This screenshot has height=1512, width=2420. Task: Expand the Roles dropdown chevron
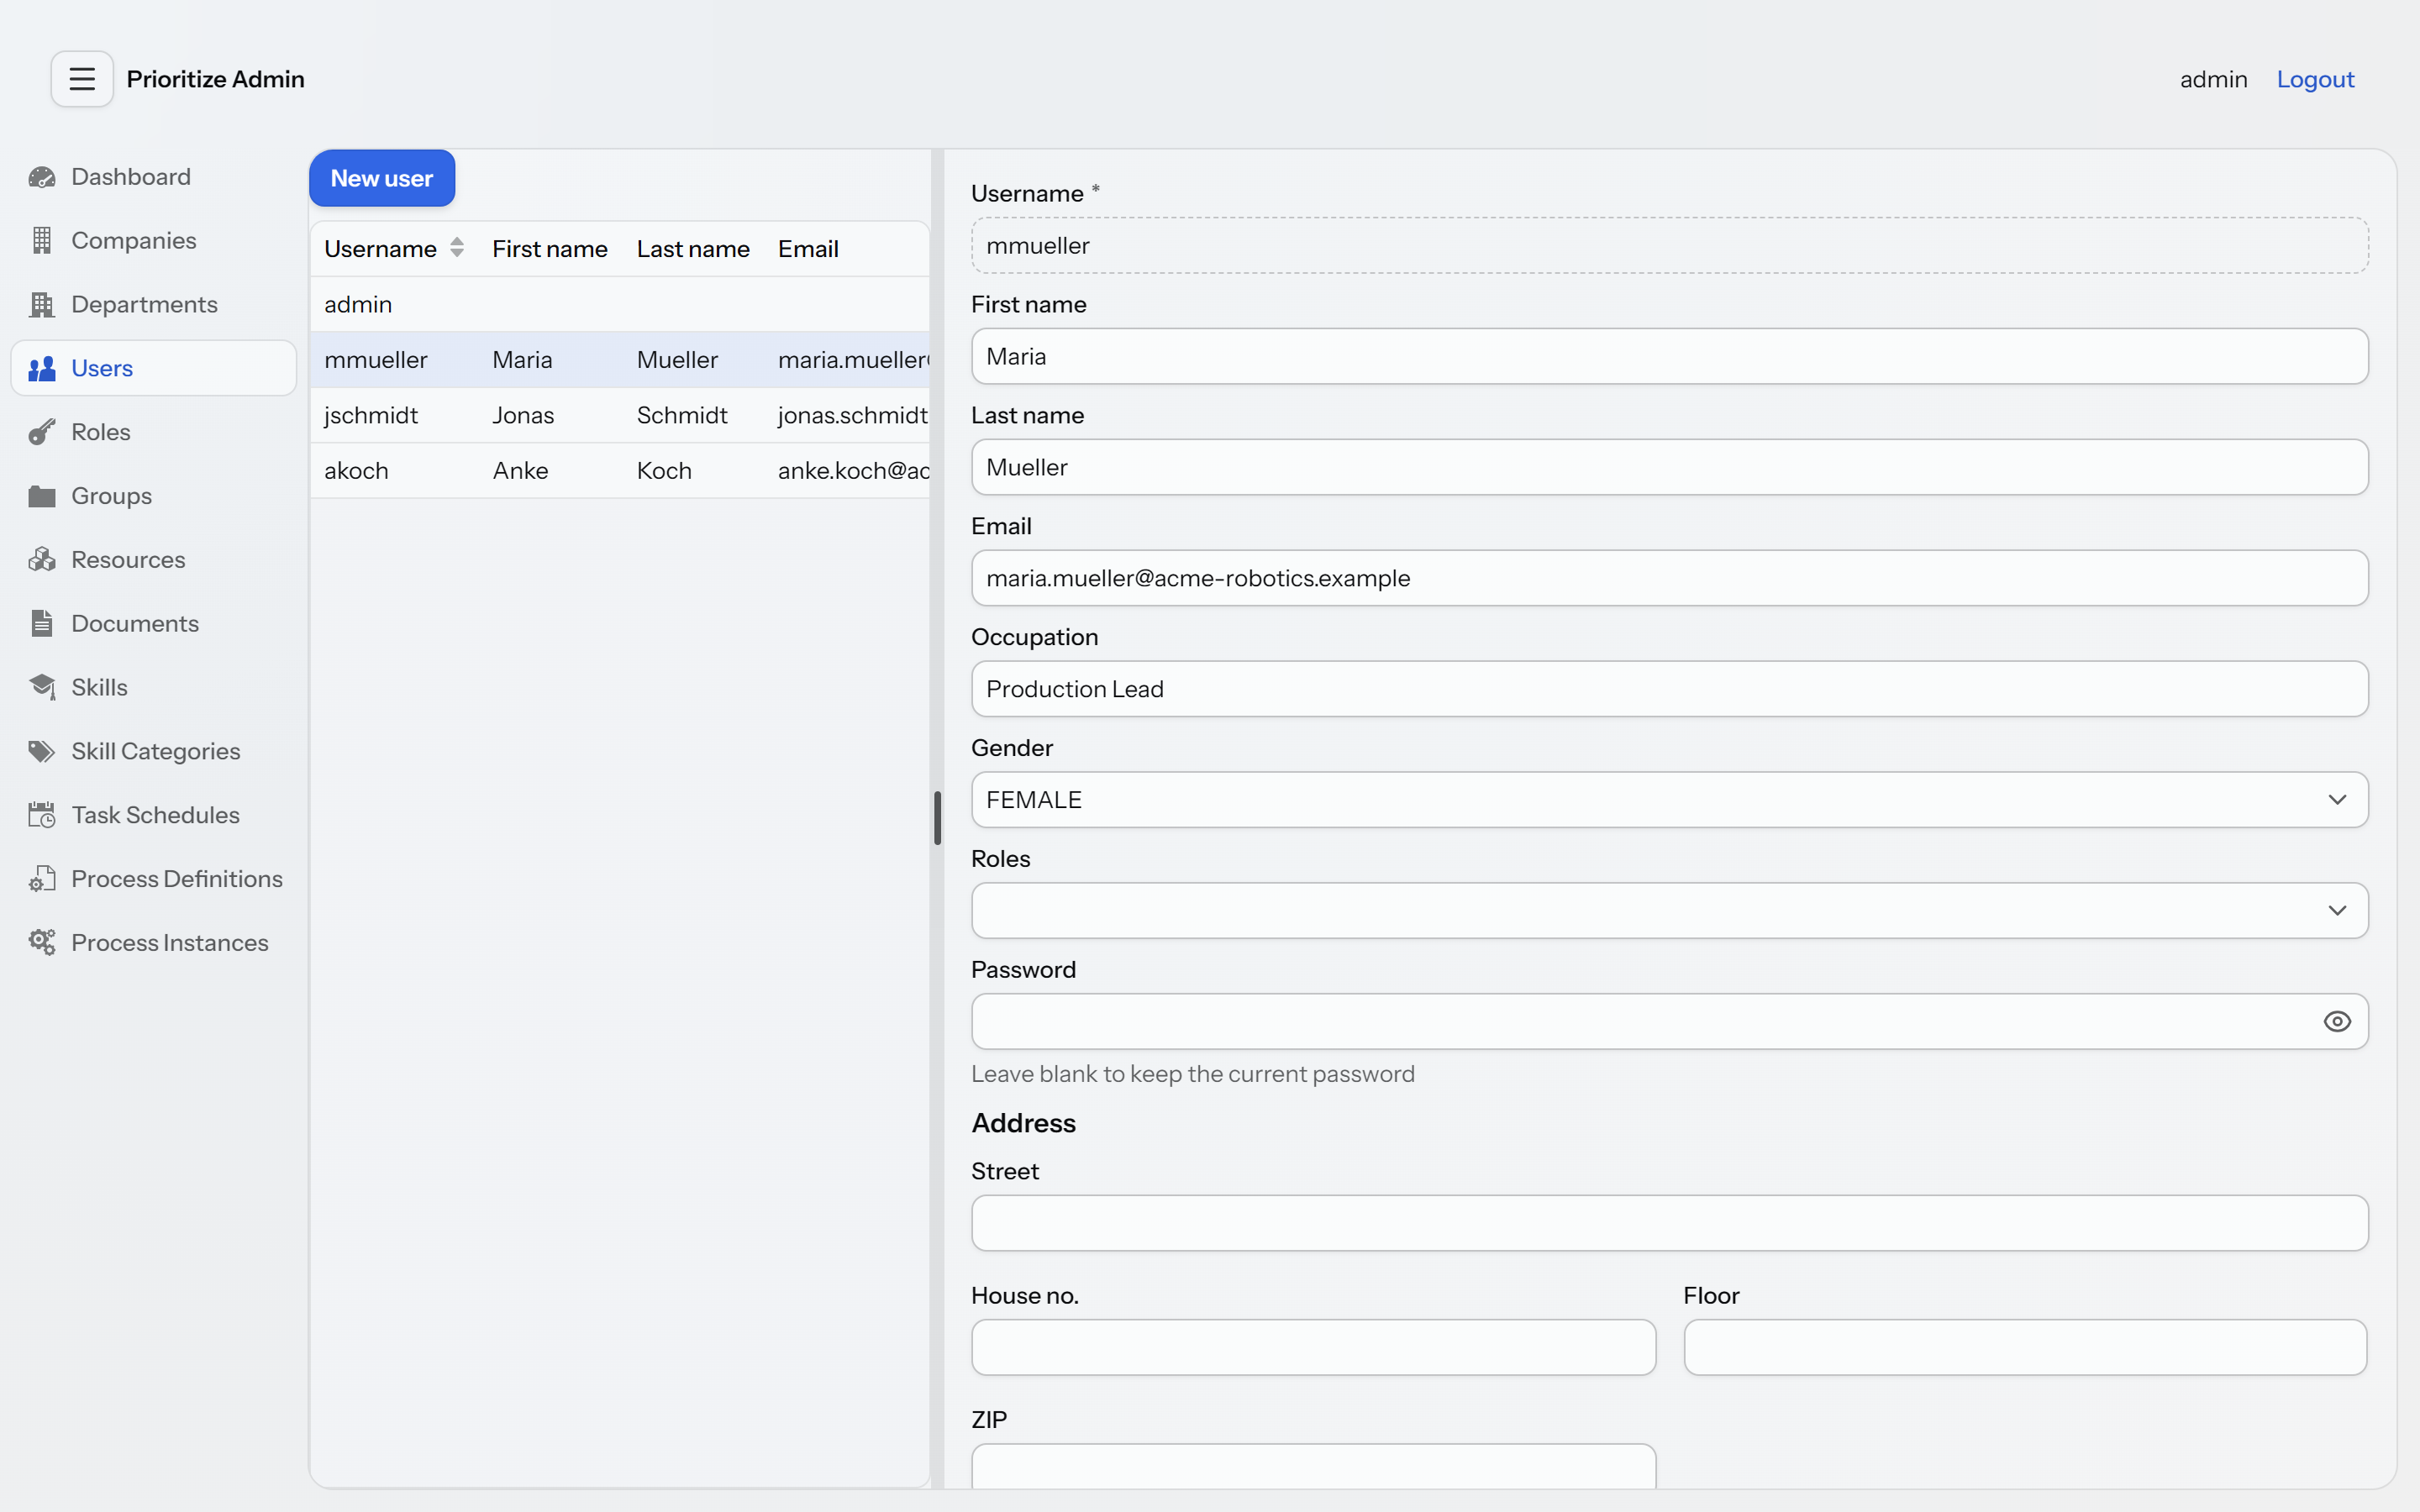click(2337, 911)
